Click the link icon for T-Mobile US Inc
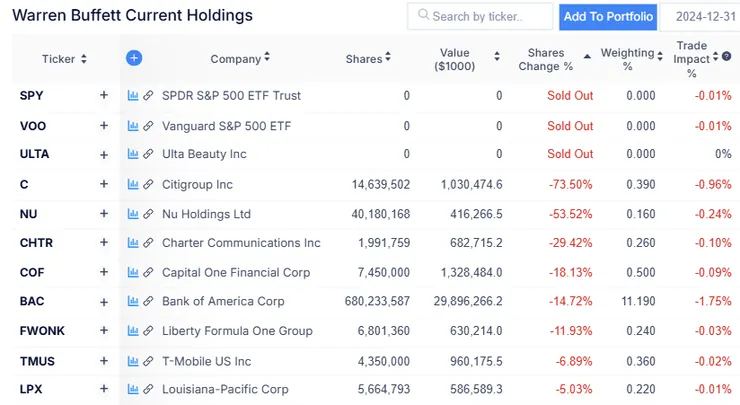 tap(148, 361)
